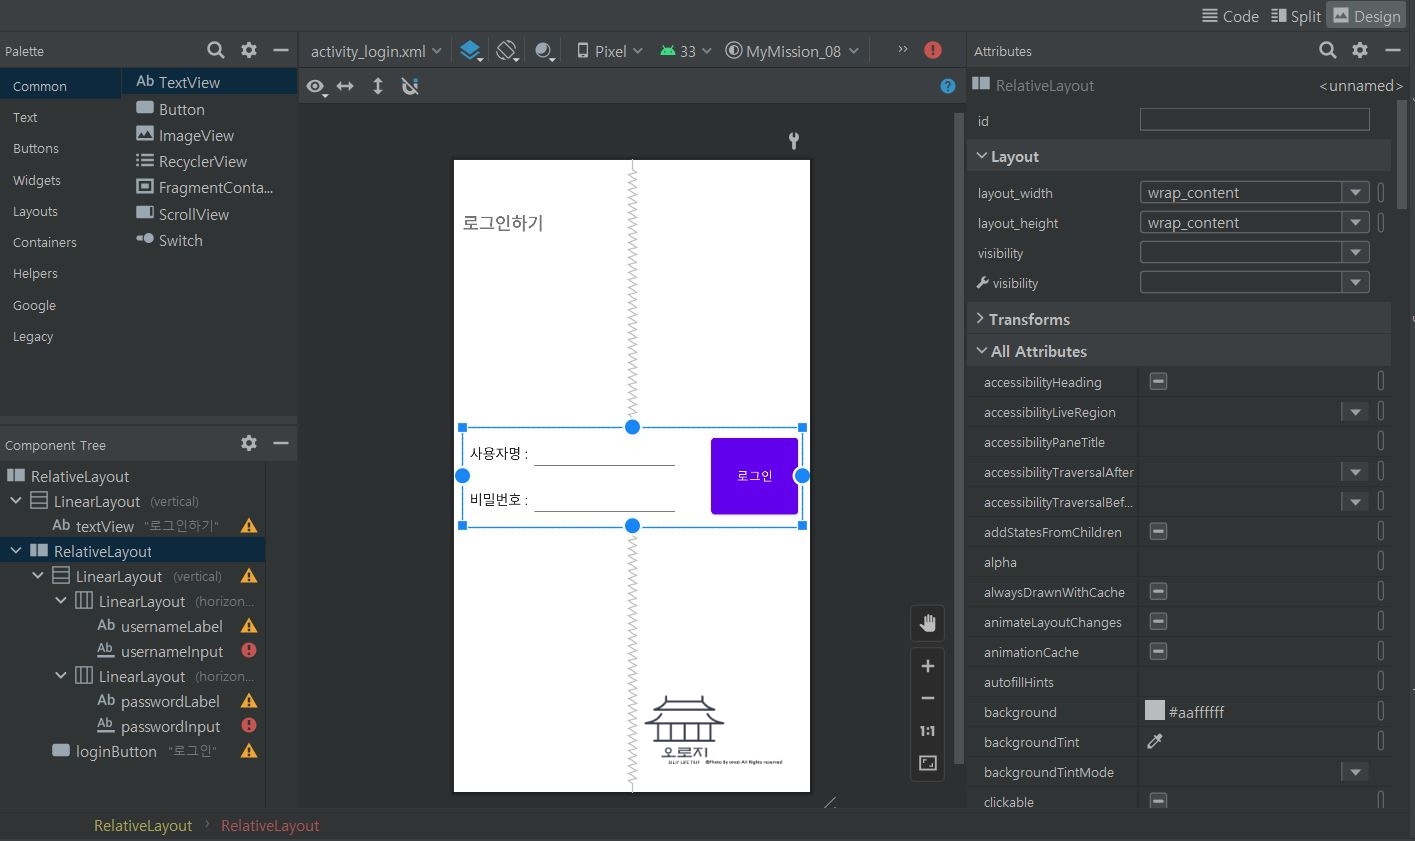Switch to Code view
The width and height of the screenshot is (1415, 841).
pyautogui.click(x=1230, y=16)
